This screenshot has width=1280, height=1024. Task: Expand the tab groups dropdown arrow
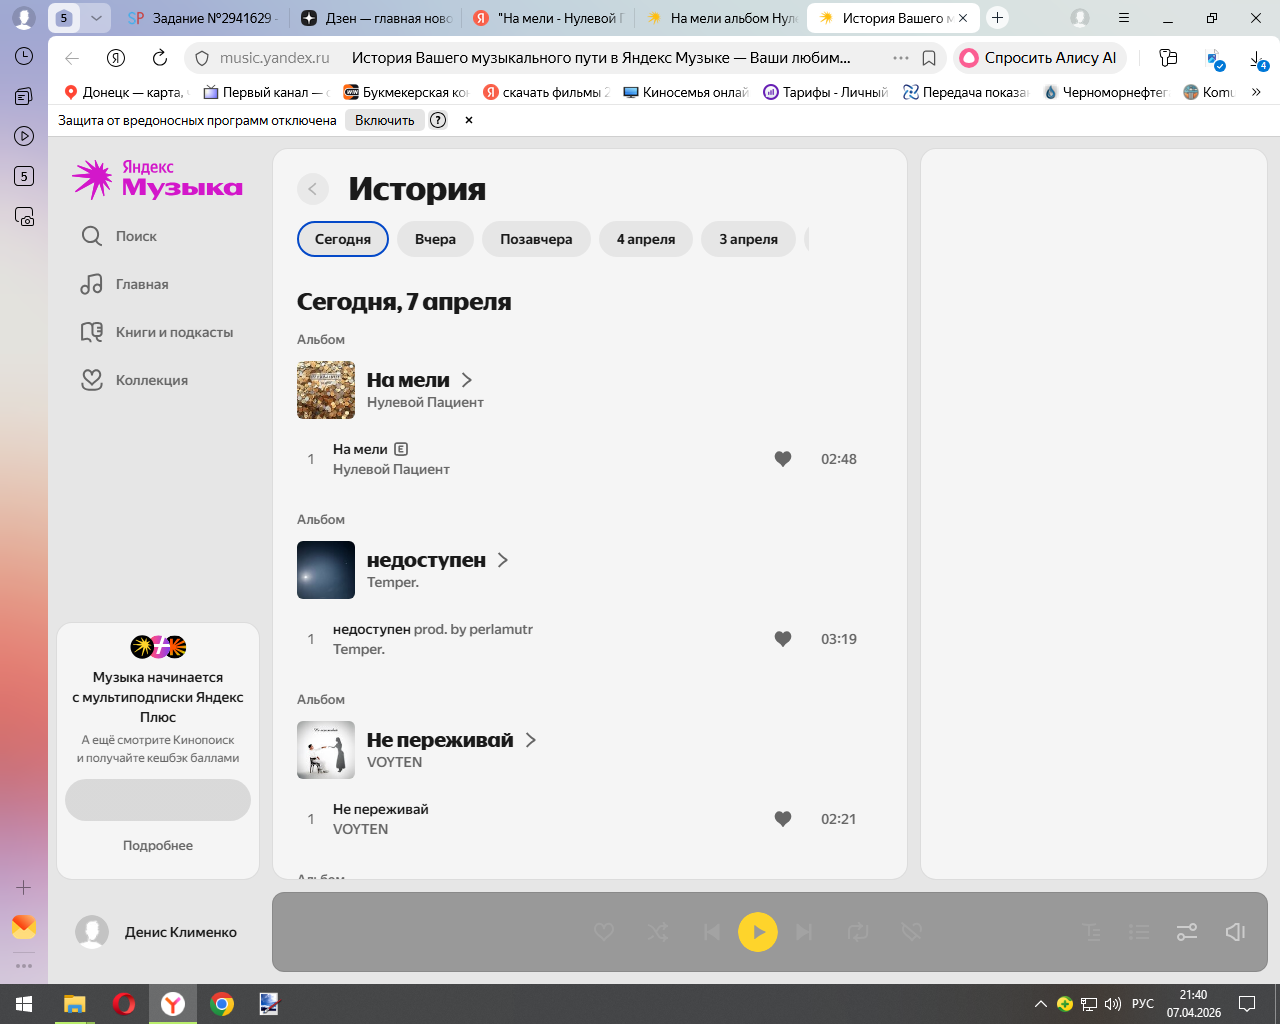pos(96,18)
